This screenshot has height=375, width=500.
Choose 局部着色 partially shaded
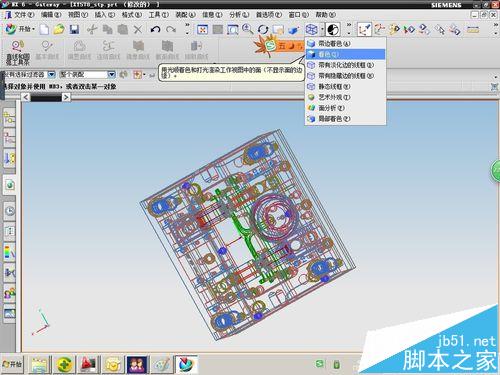[x=345, y=118]
